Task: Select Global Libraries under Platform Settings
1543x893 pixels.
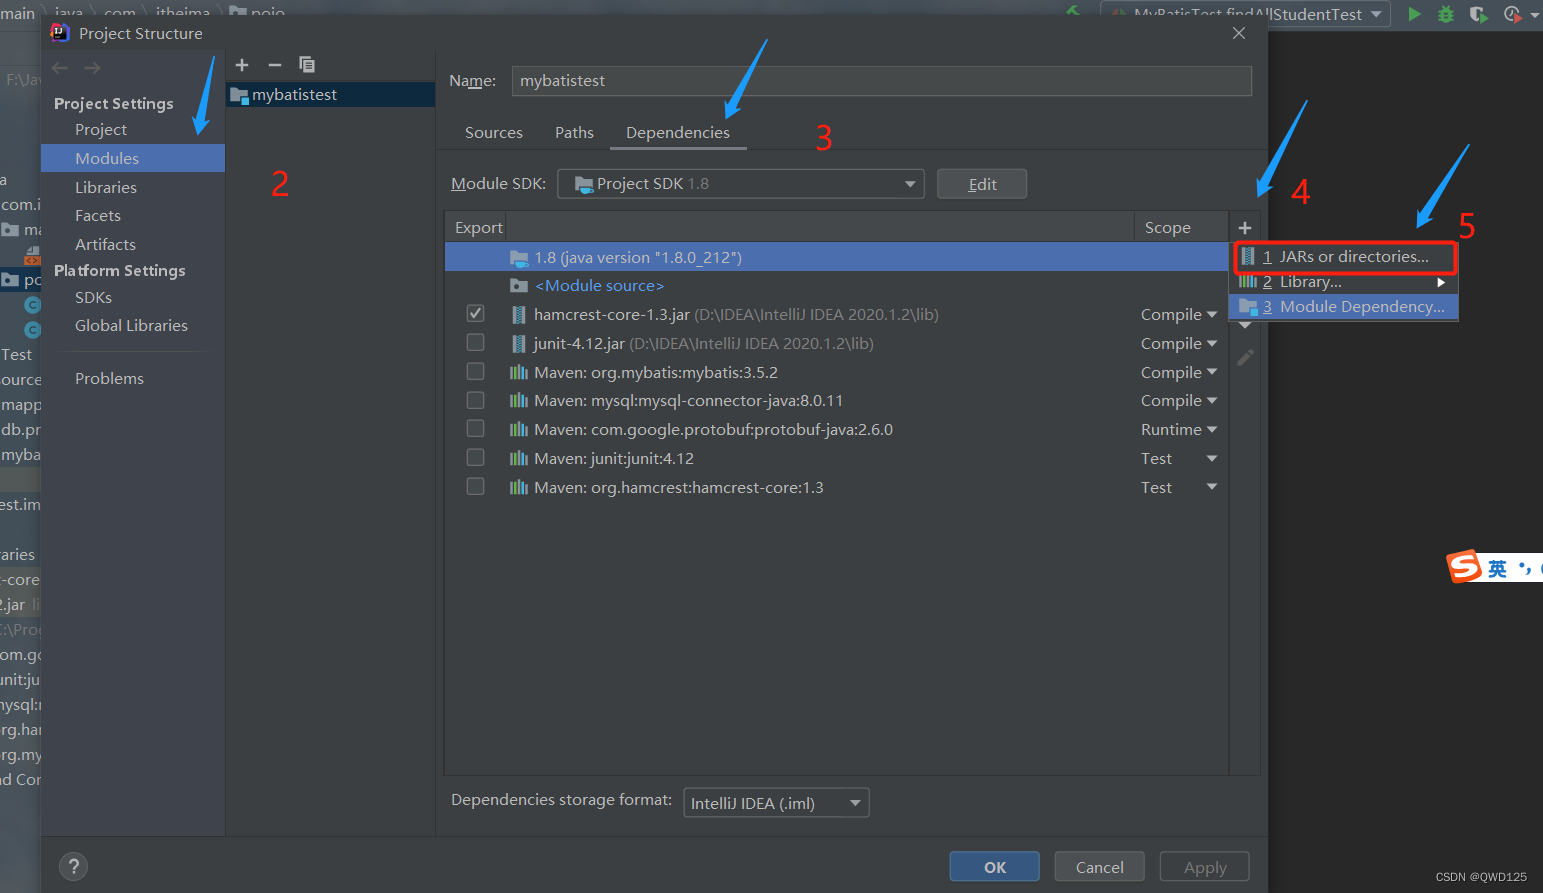Action: (133, 325)
